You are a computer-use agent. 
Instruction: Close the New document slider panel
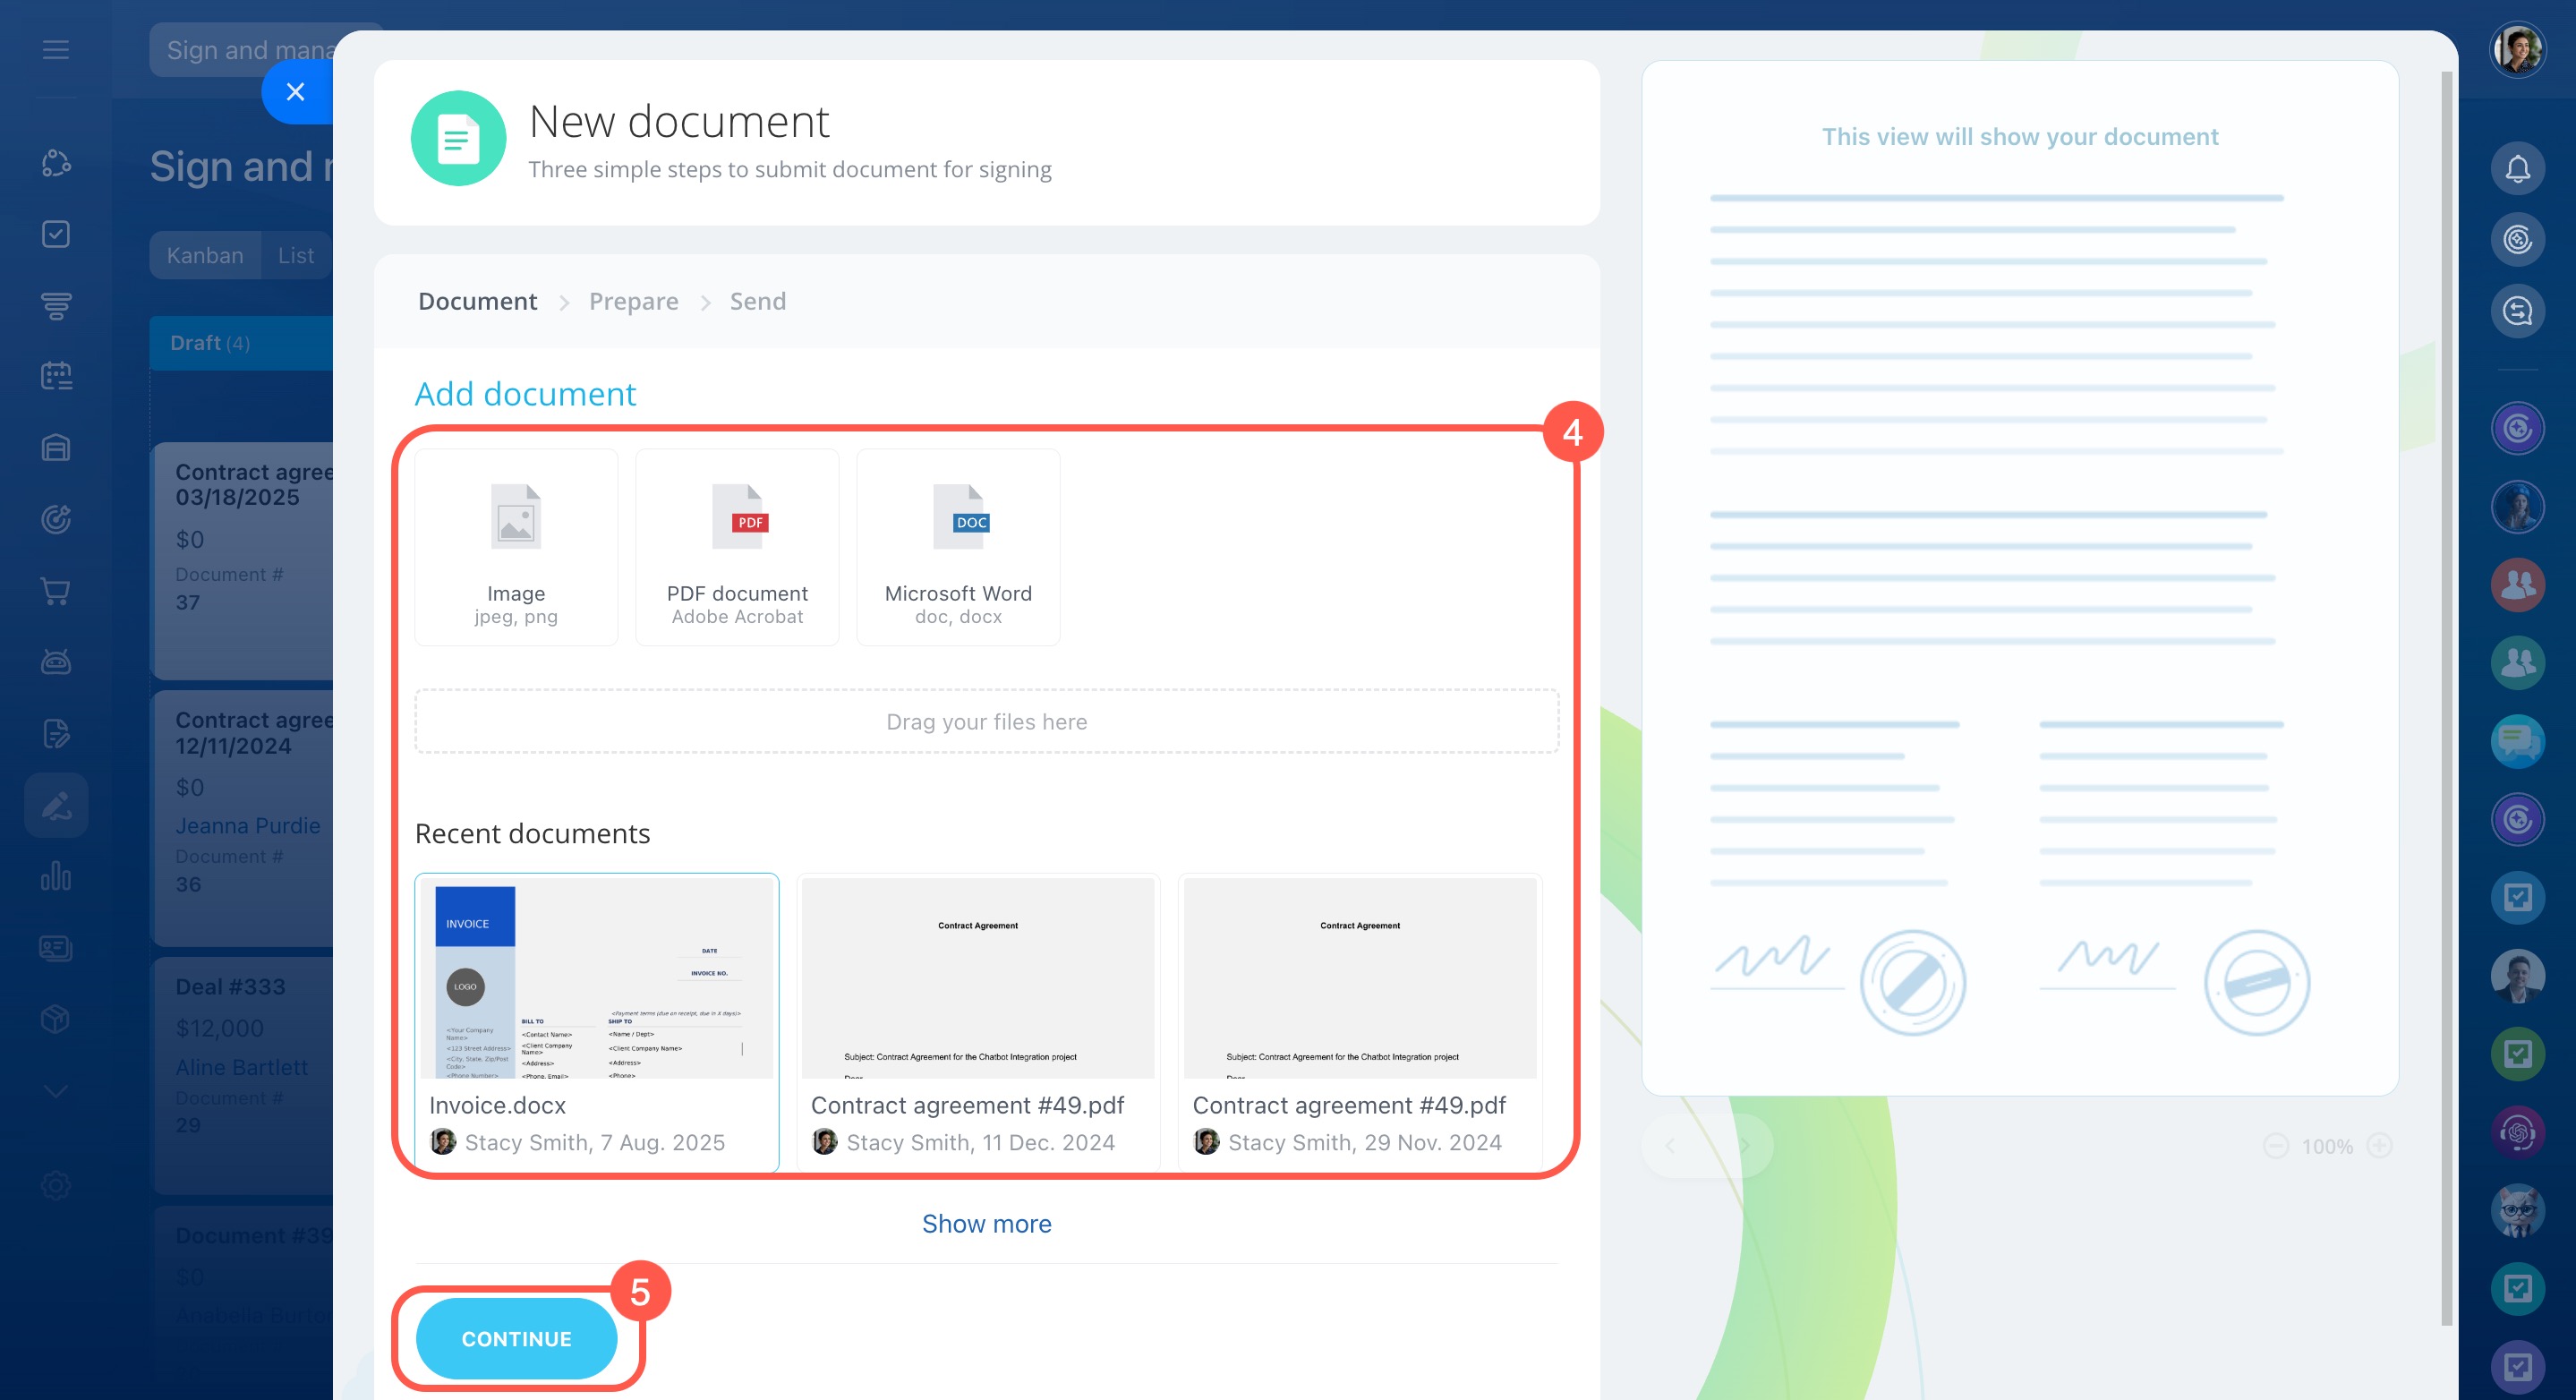pos(295,92)
